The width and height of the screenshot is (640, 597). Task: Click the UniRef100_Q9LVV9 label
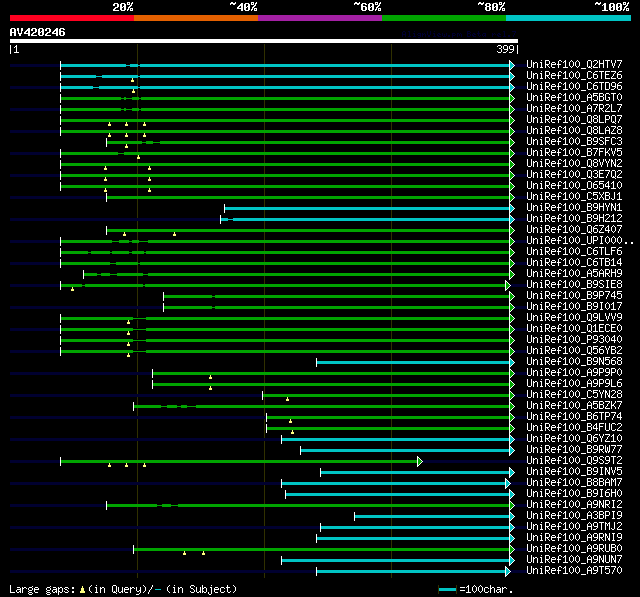coord(574,318)
